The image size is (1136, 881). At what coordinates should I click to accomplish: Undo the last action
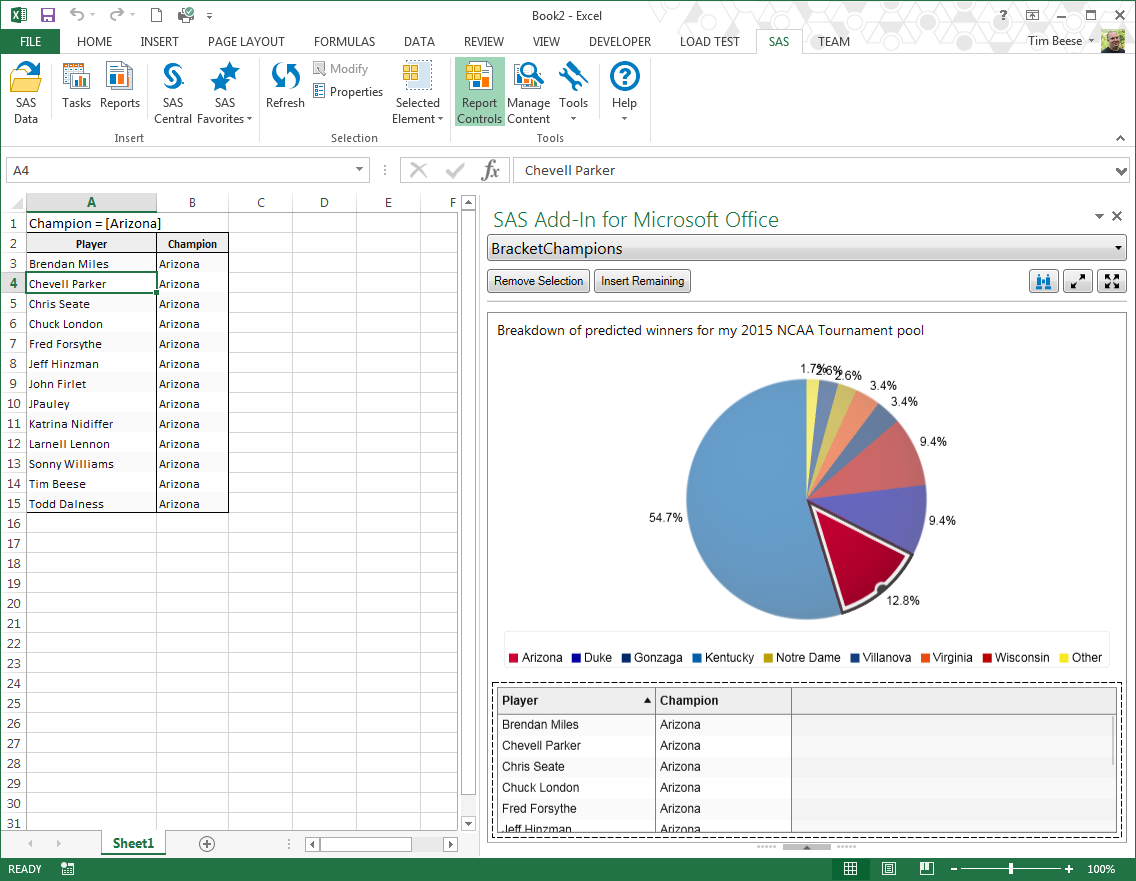[77, 15]
